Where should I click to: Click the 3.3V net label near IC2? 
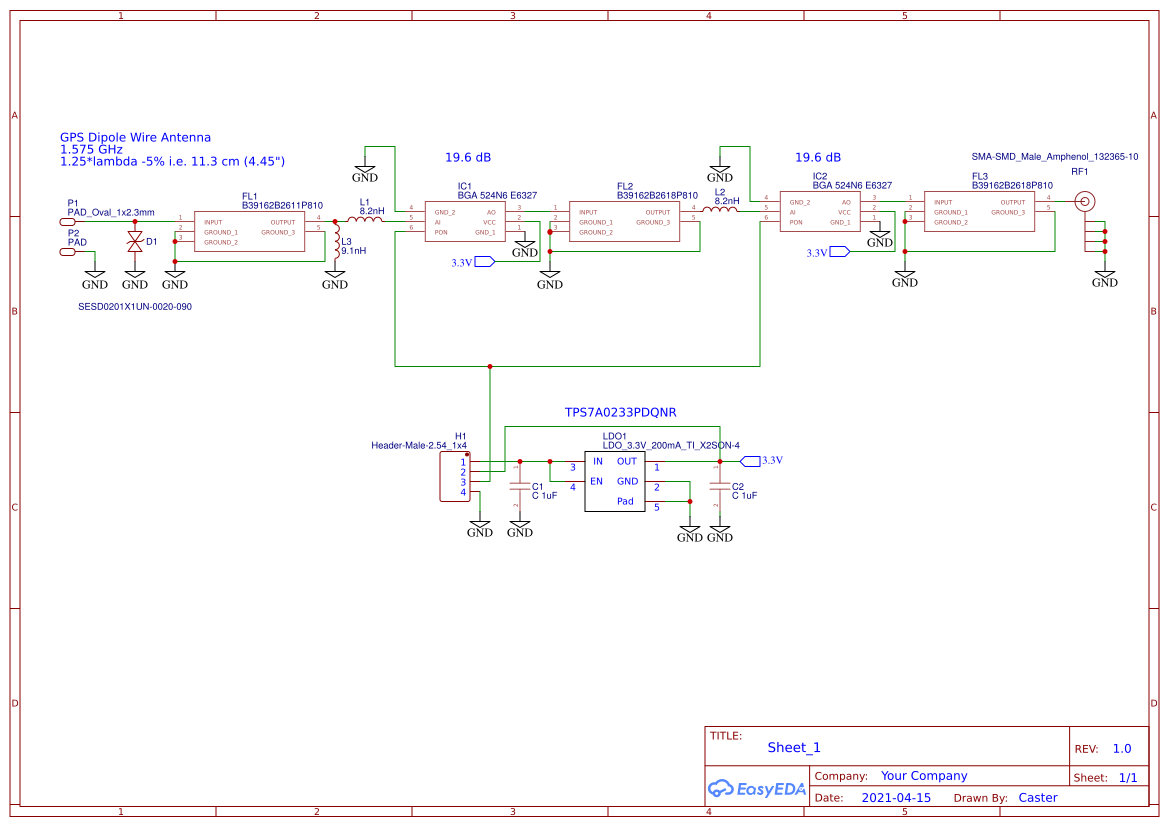click(838, 252)
